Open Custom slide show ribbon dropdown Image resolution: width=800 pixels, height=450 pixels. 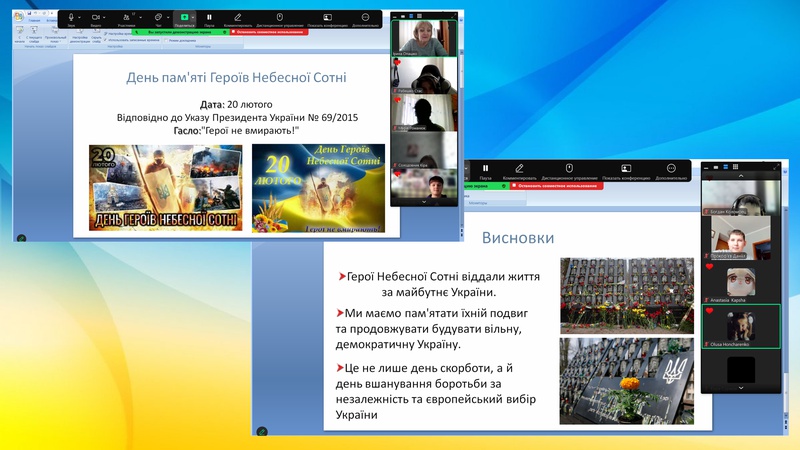55,34
